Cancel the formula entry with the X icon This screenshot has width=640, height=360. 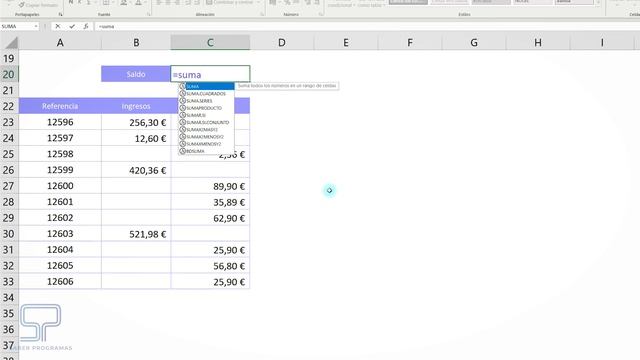[x=58, y=26]
